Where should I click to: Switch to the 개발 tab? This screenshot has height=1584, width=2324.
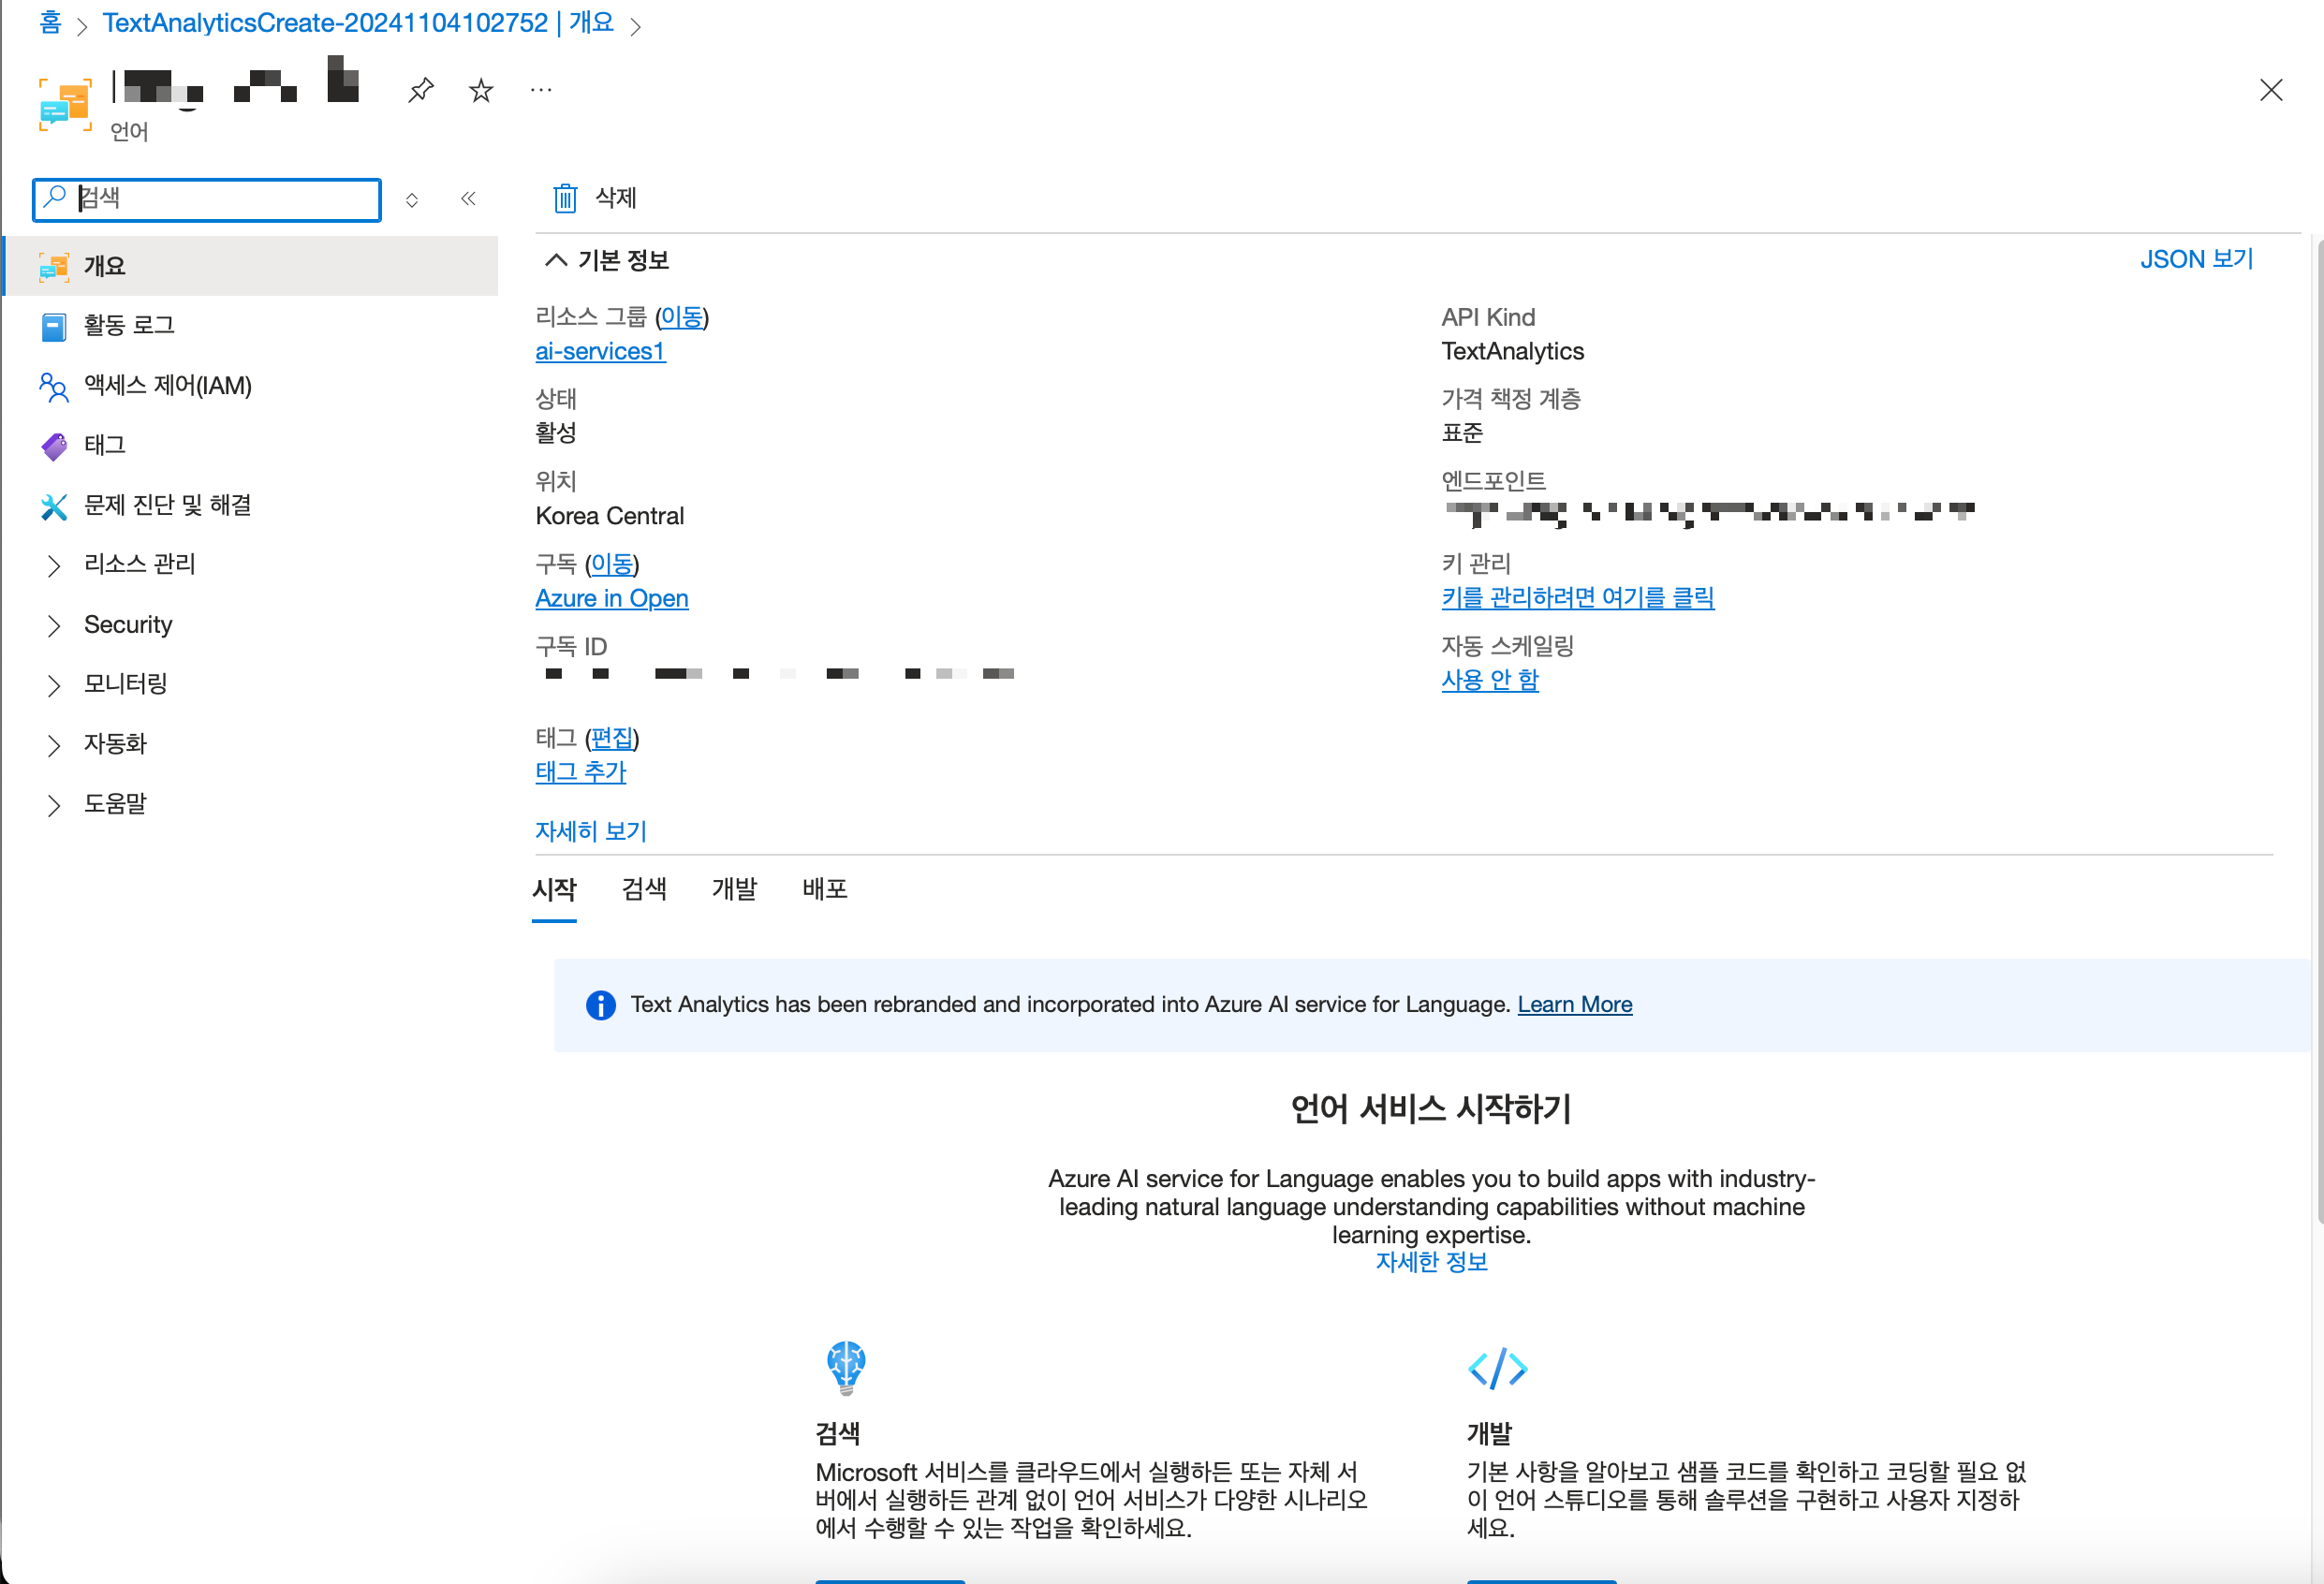coord(734,888)
